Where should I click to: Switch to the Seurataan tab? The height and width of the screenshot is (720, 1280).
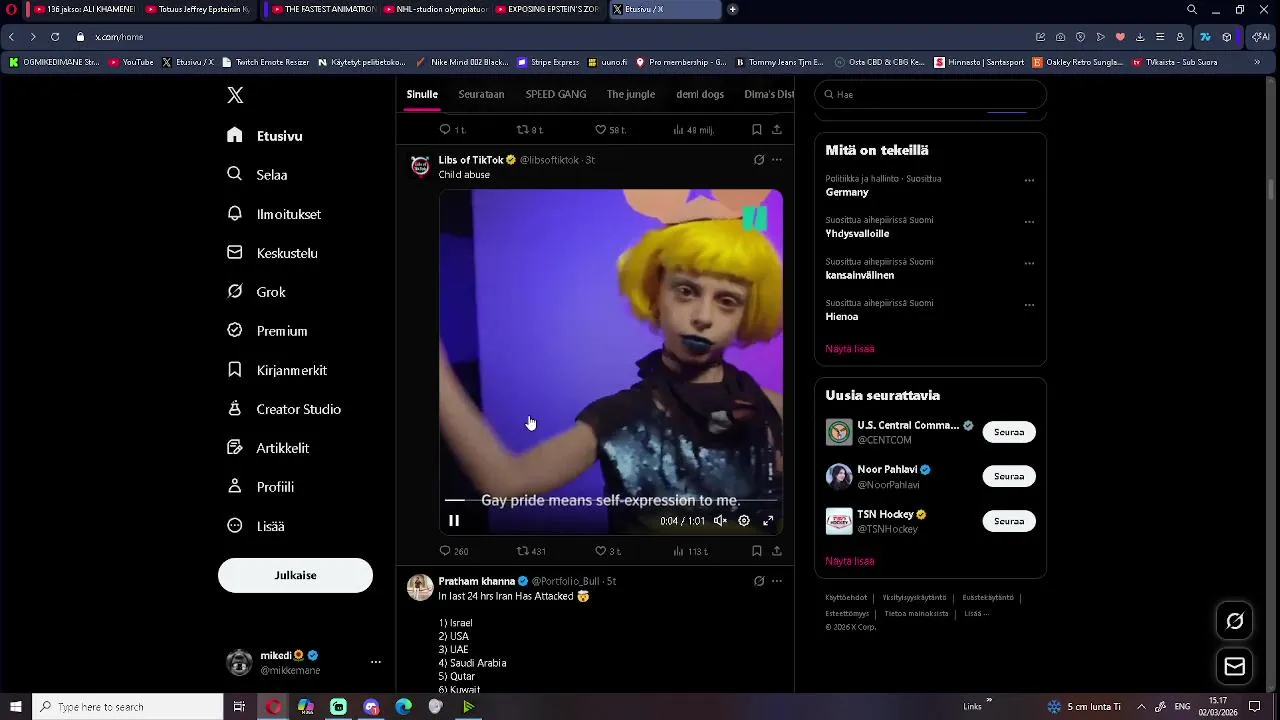click(x=481, y=94)
